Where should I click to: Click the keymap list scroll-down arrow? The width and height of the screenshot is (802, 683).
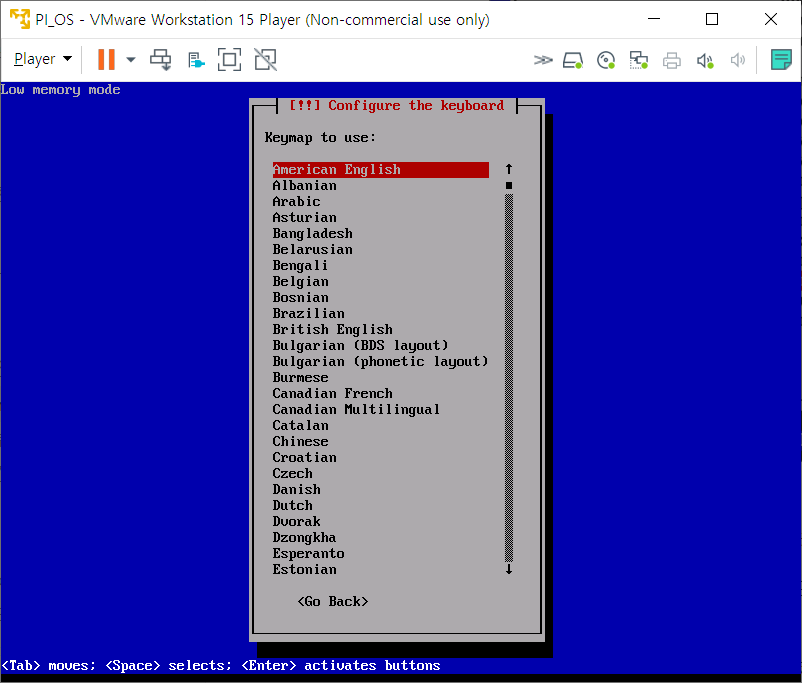(x=508, y=569)
